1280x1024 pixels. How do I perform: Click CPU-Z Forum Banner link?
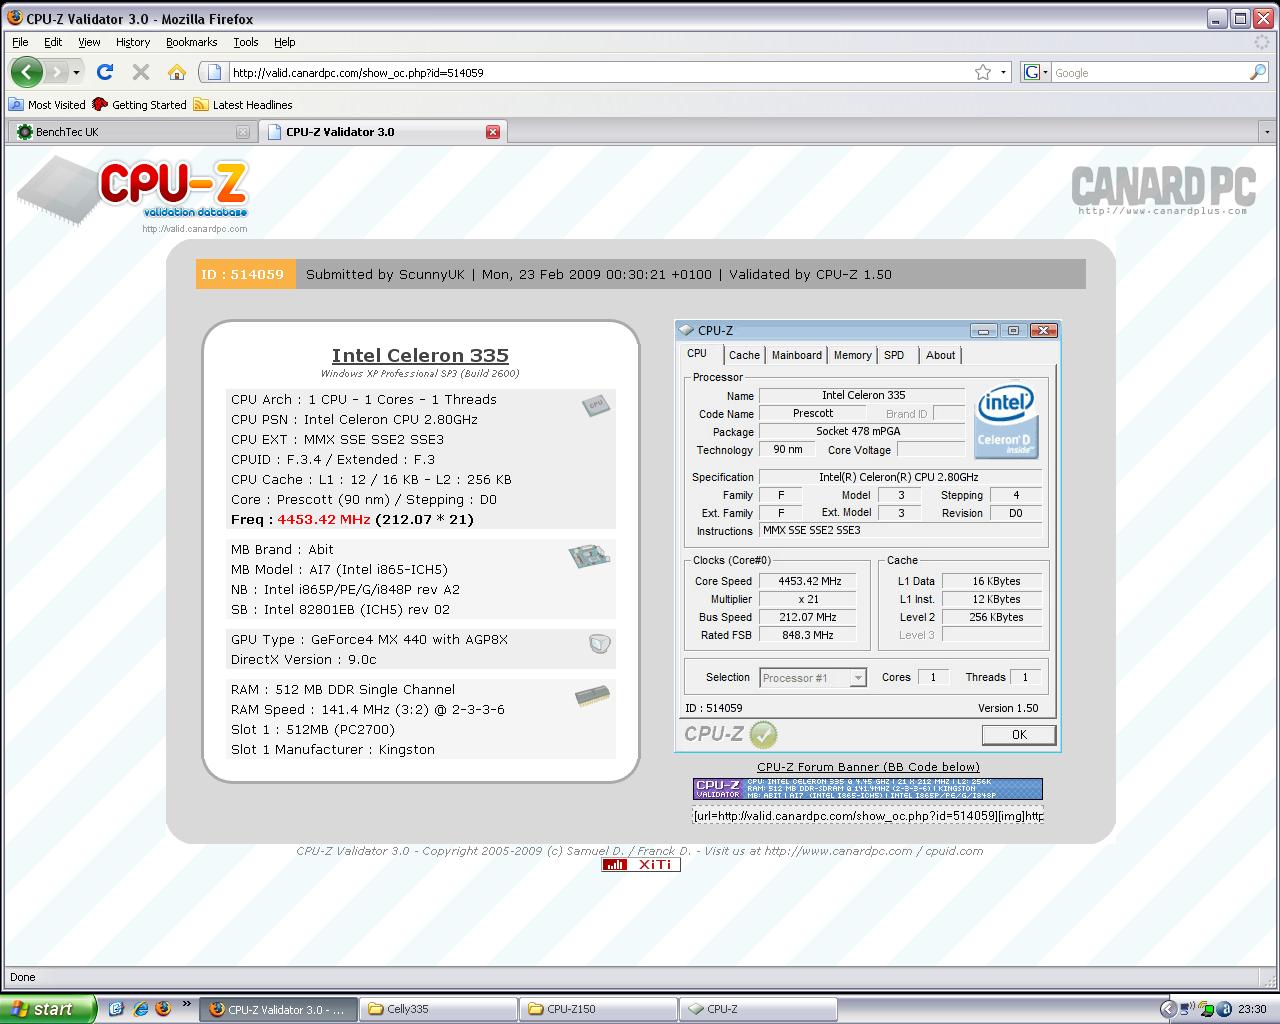(868, 767)
